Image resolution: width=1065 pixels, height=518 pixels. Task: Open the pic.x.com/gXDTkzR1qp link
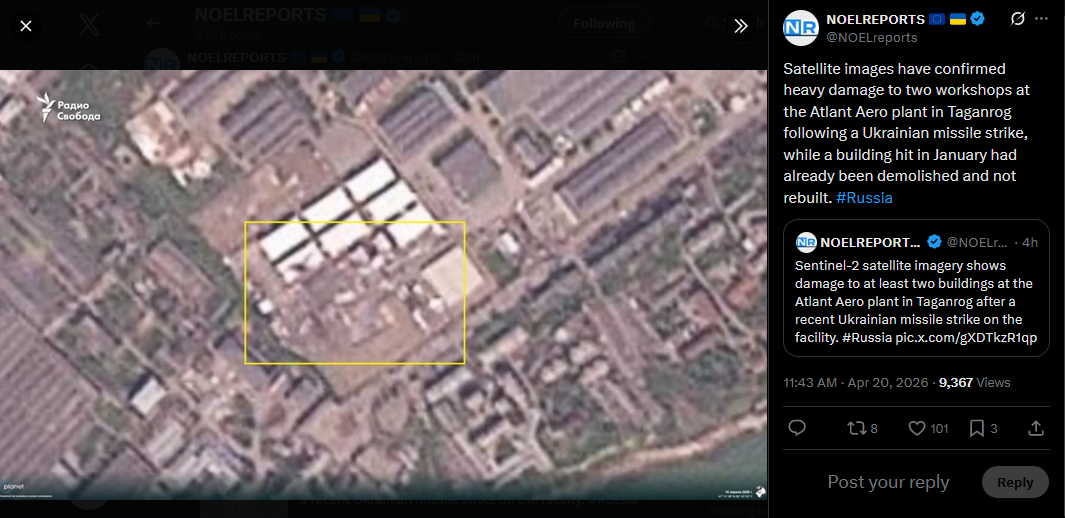pyautogui.click(x=966, y=338)
